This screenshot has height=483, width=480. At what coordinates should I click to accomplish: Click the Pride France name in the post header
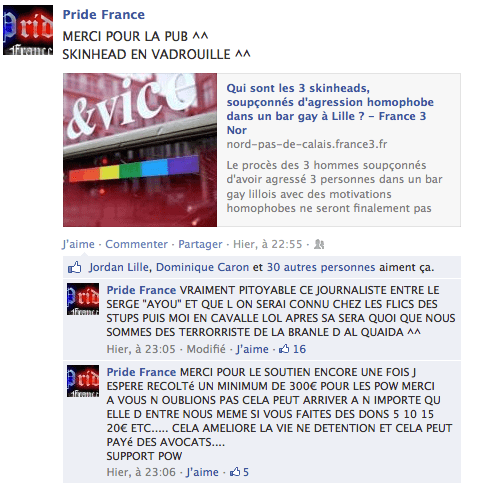coord(104,15)
